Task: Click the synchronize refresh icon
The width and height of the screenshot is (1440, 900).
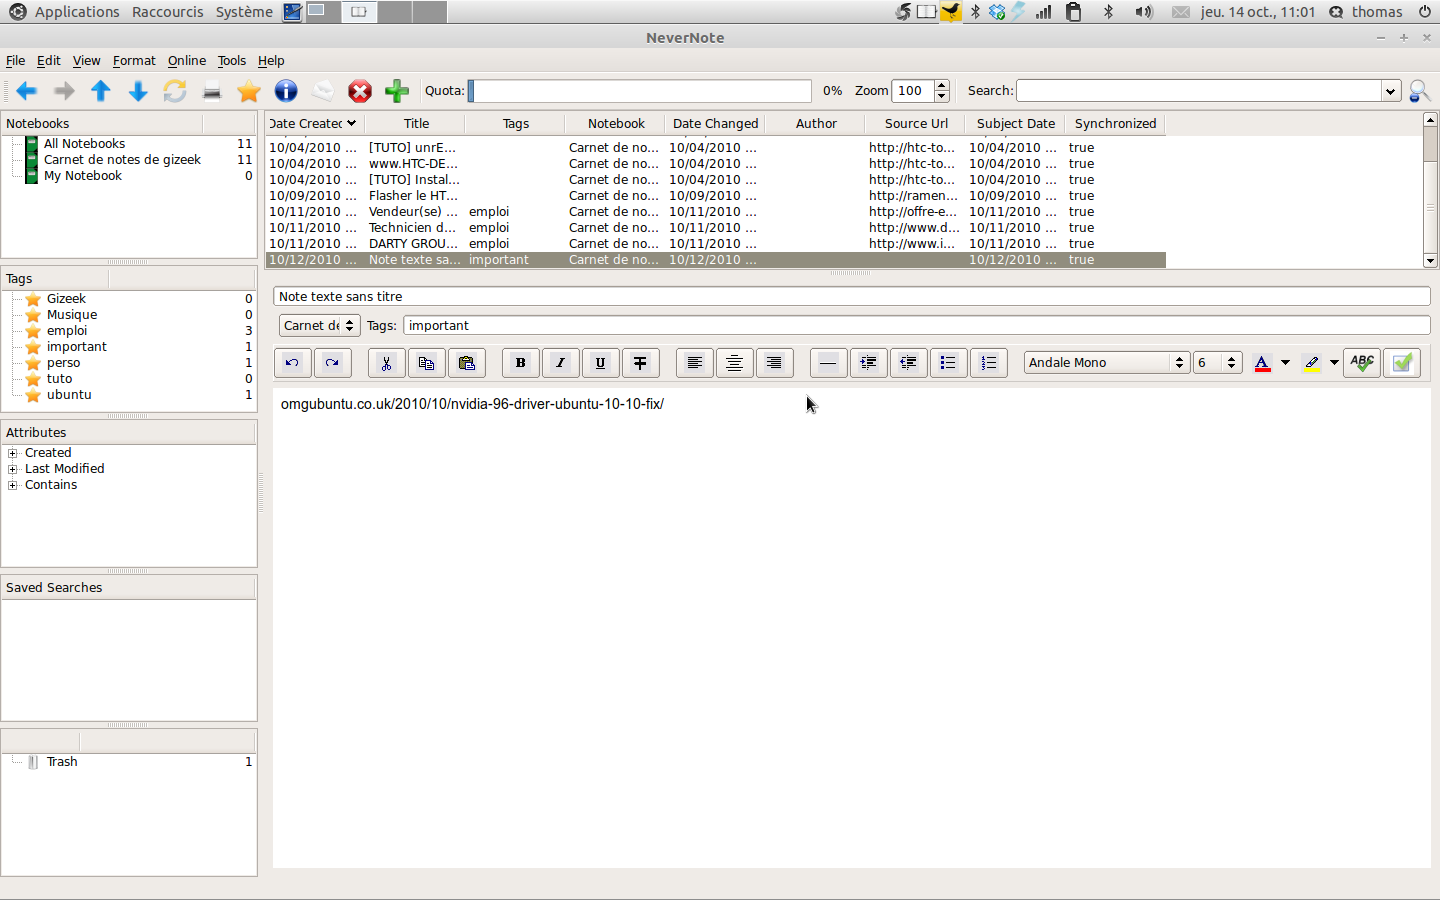Action: coord(175,91)
